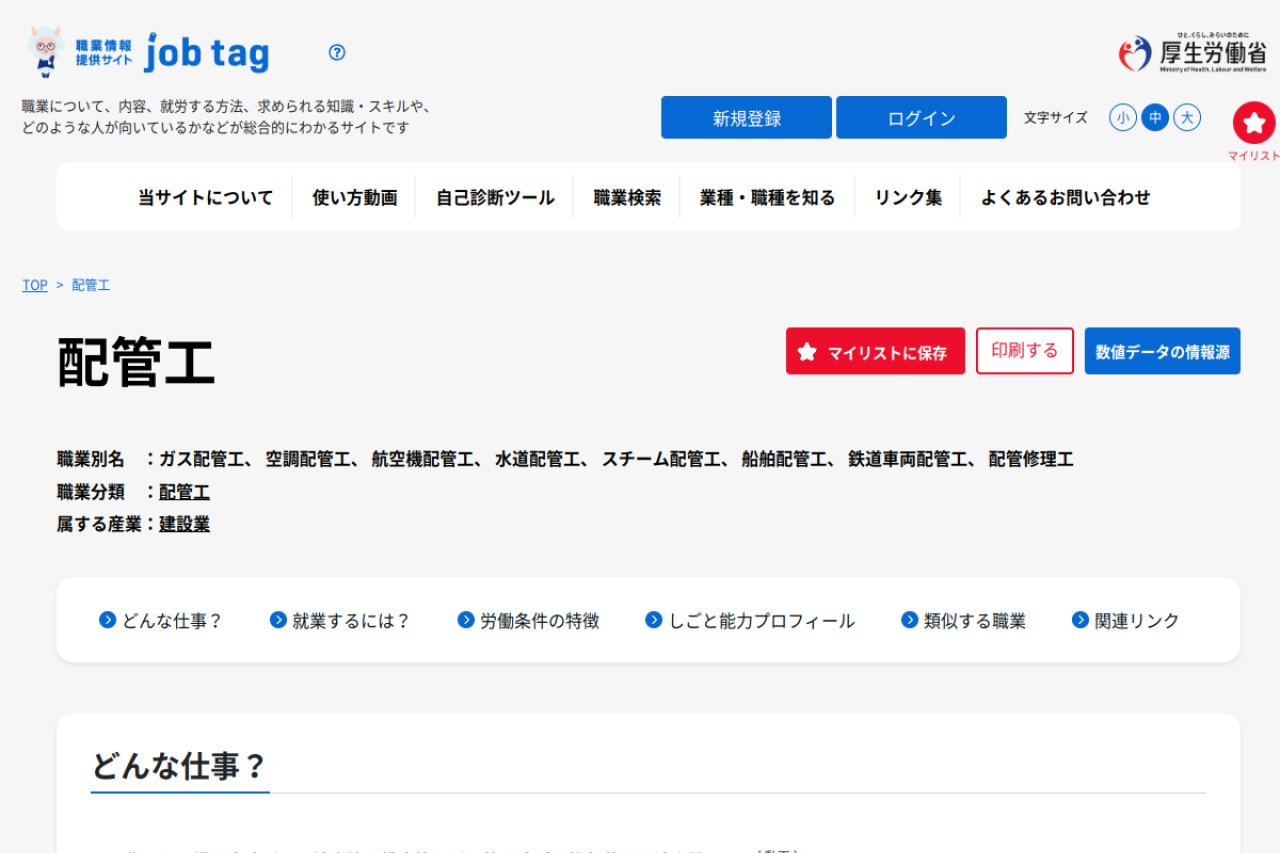Click arrow icon beside 関連リンク anchor
The image size is (1280, 853).
pos(1080,620)
